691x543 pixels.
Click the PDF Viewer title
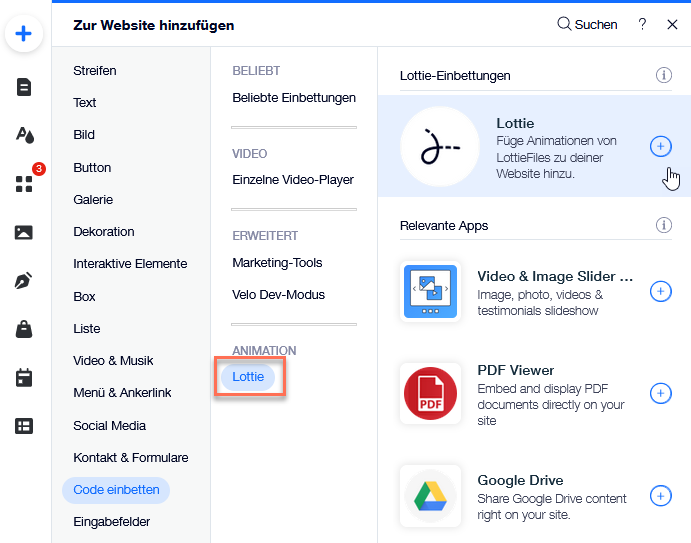[x=516, y=370]
